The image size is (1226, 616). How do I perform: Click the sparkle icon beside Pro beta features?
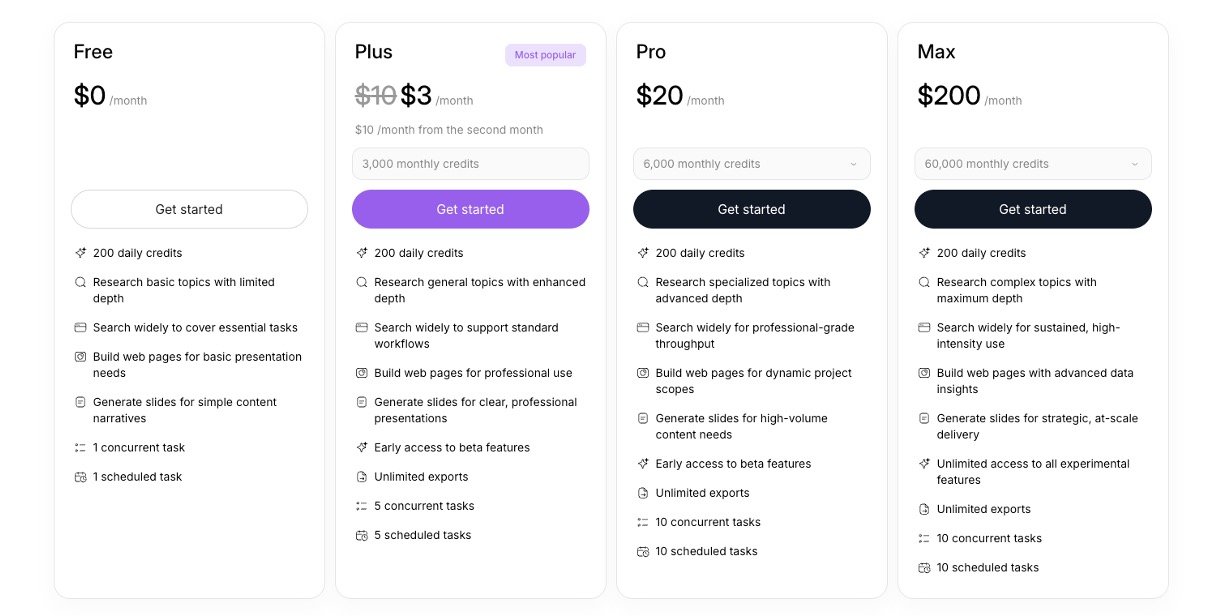click(643, 464)
